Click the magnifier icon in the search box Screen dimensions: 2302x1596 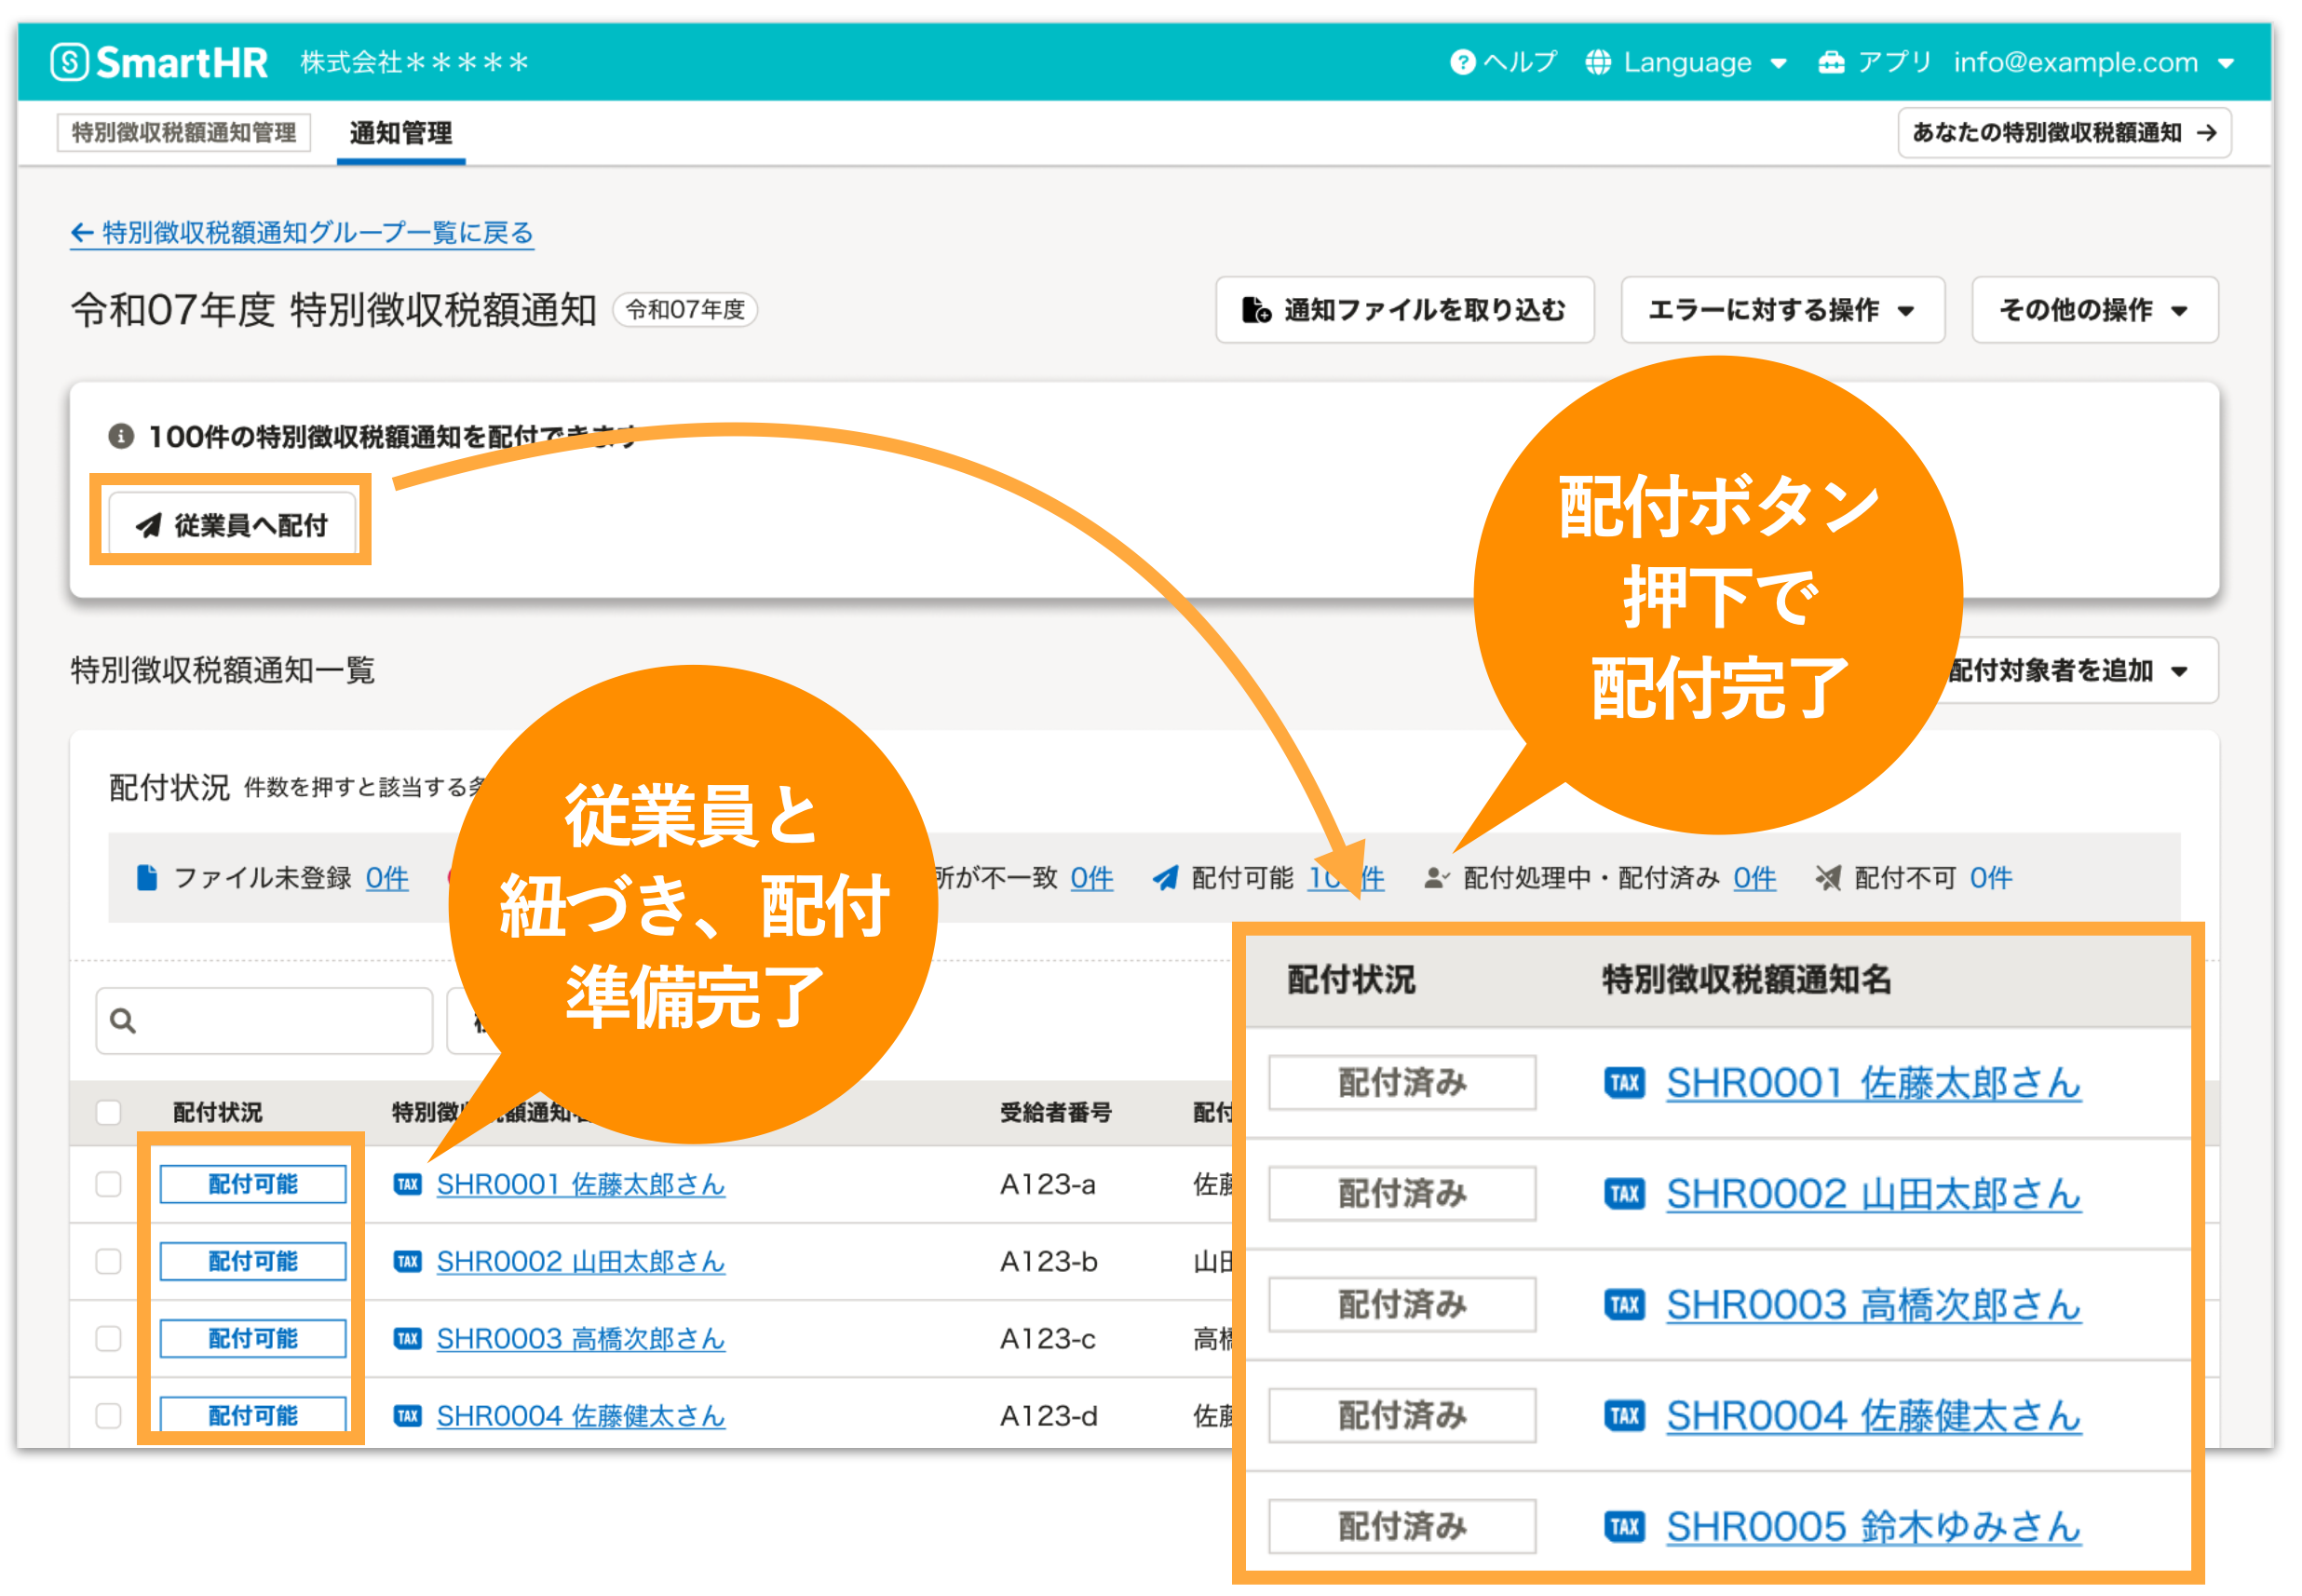[x=122, y=1020]
